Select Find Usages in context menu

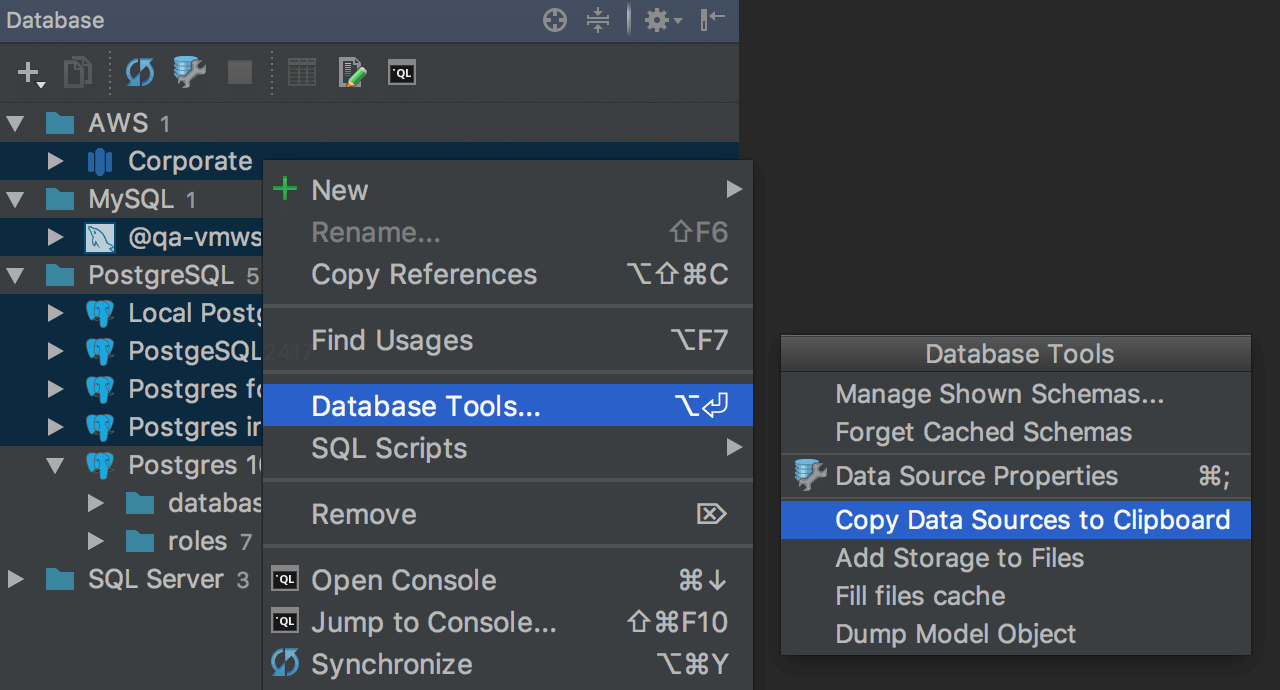coord(392,341)
